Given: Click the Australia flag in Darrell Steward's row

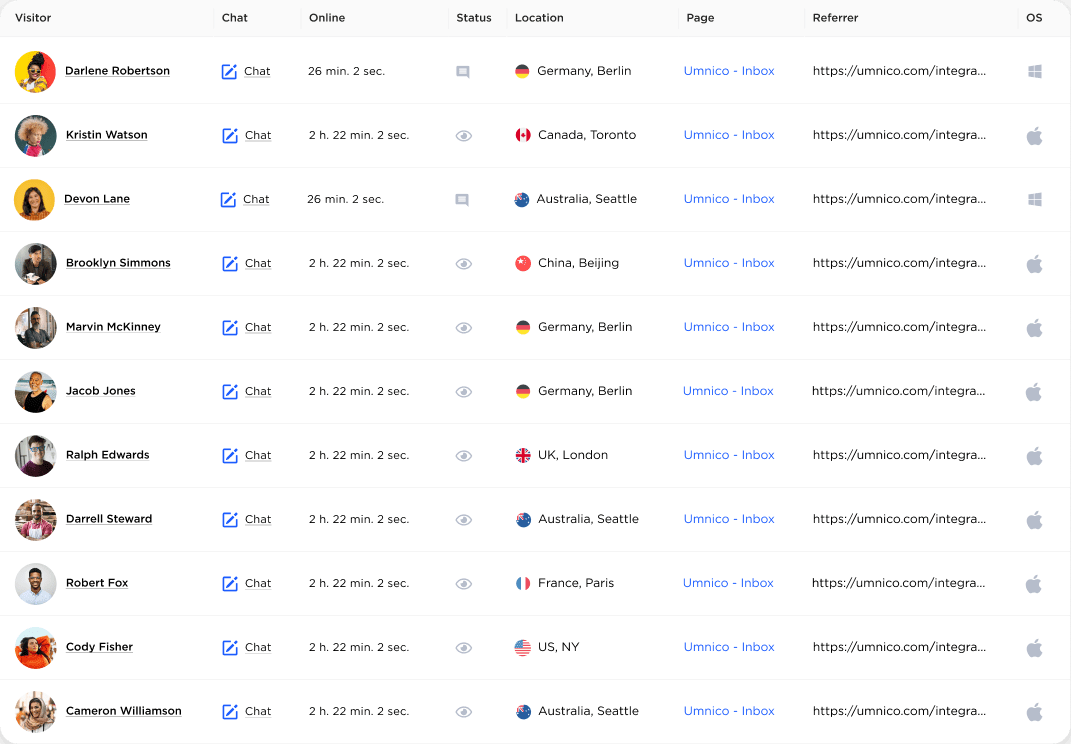Looking at the screenshot, I should pos(521,519).
